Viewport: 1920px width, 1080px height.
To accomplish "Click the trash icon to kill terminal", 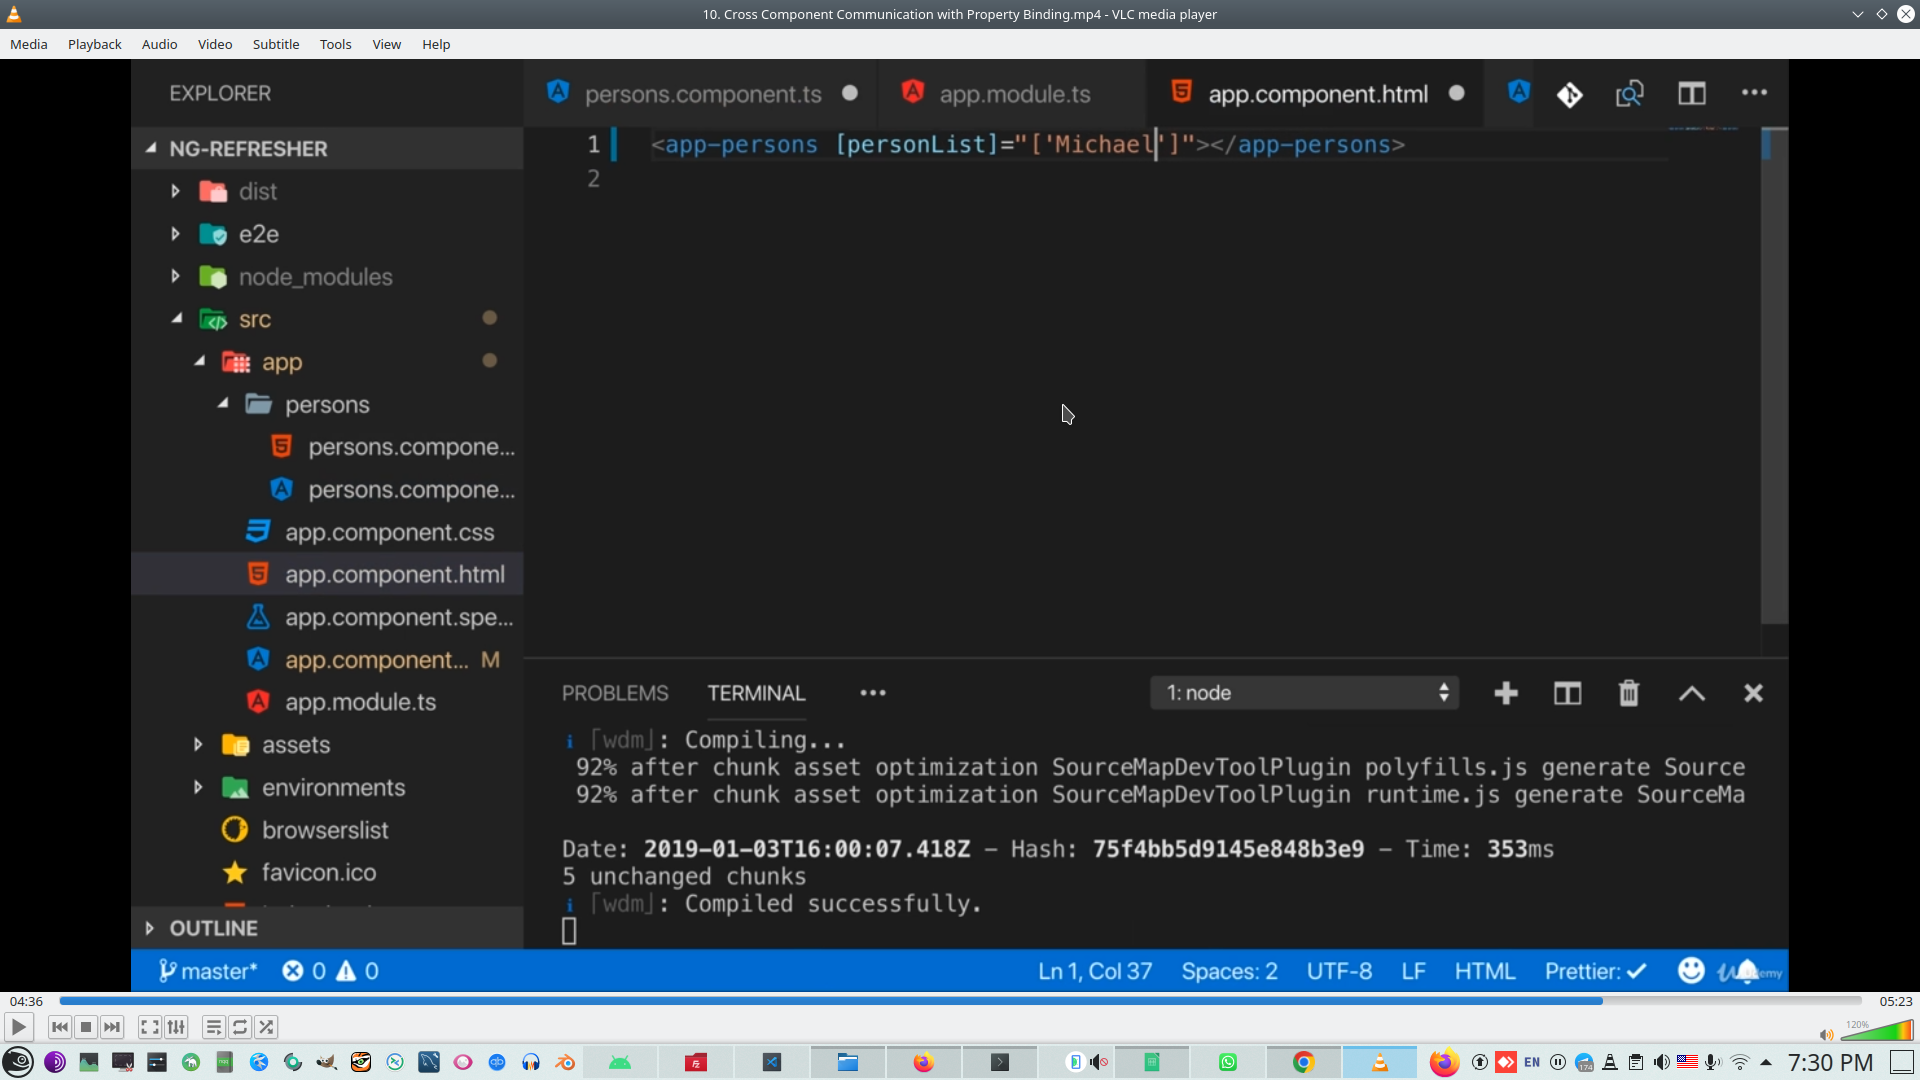I will coord(1629,693).
